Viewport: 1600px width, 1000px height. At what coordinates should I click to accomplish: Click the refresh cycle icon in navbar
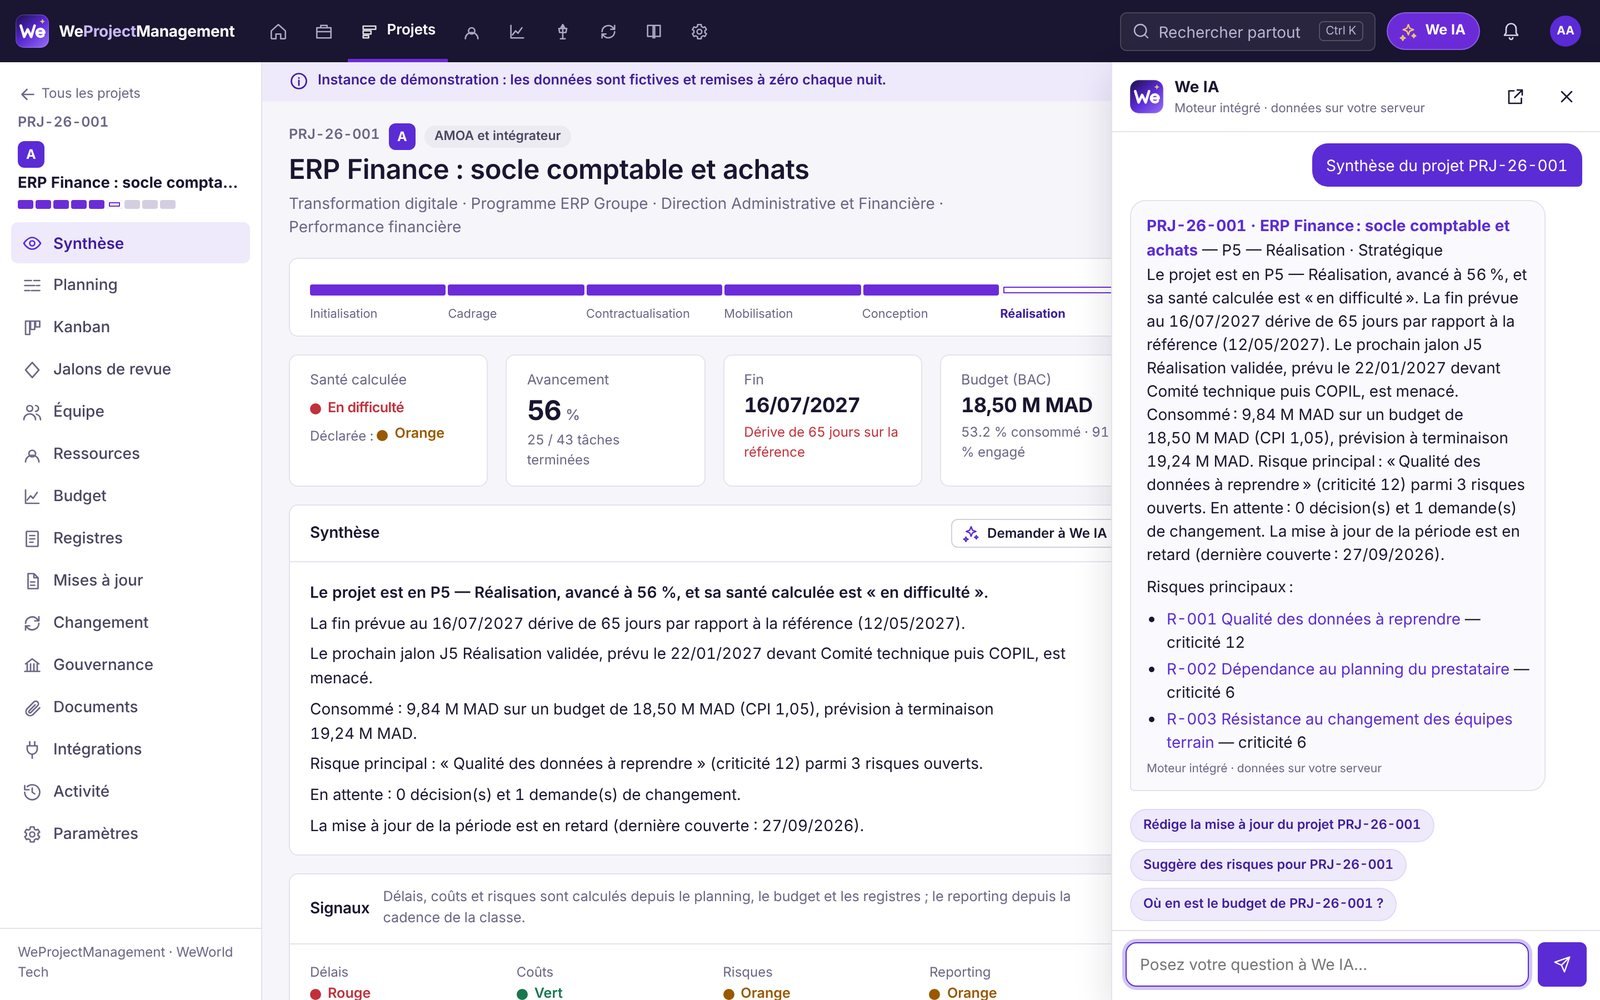[x=608, y=32]
